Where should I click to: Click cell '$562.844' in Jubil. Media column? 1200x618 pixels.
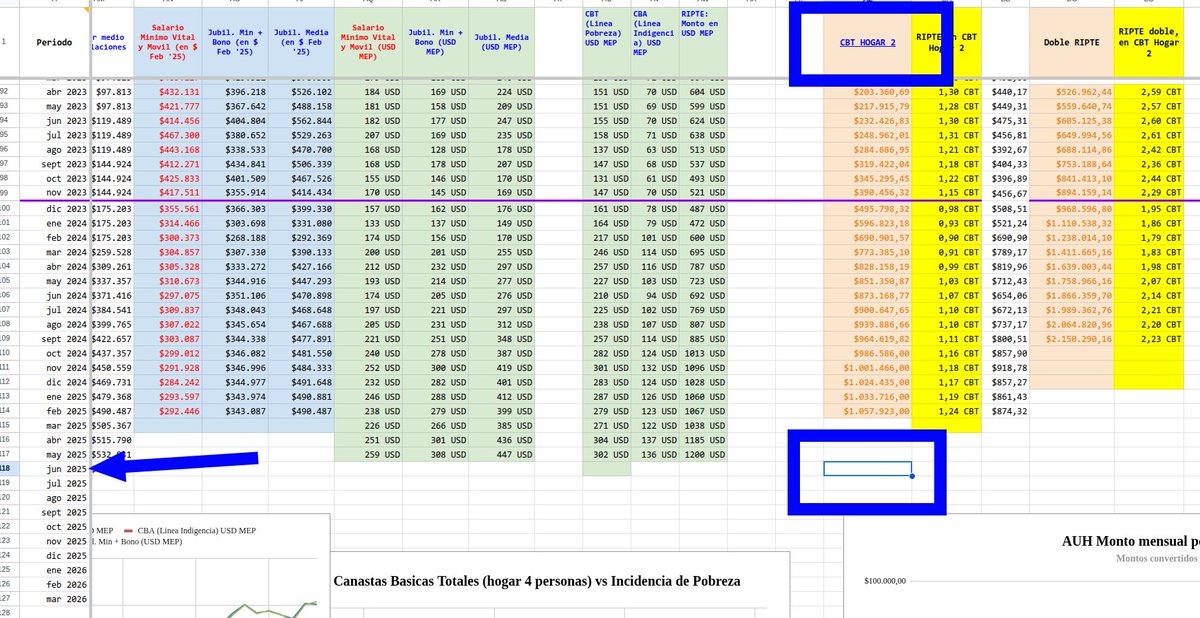[x=301, y=120]
